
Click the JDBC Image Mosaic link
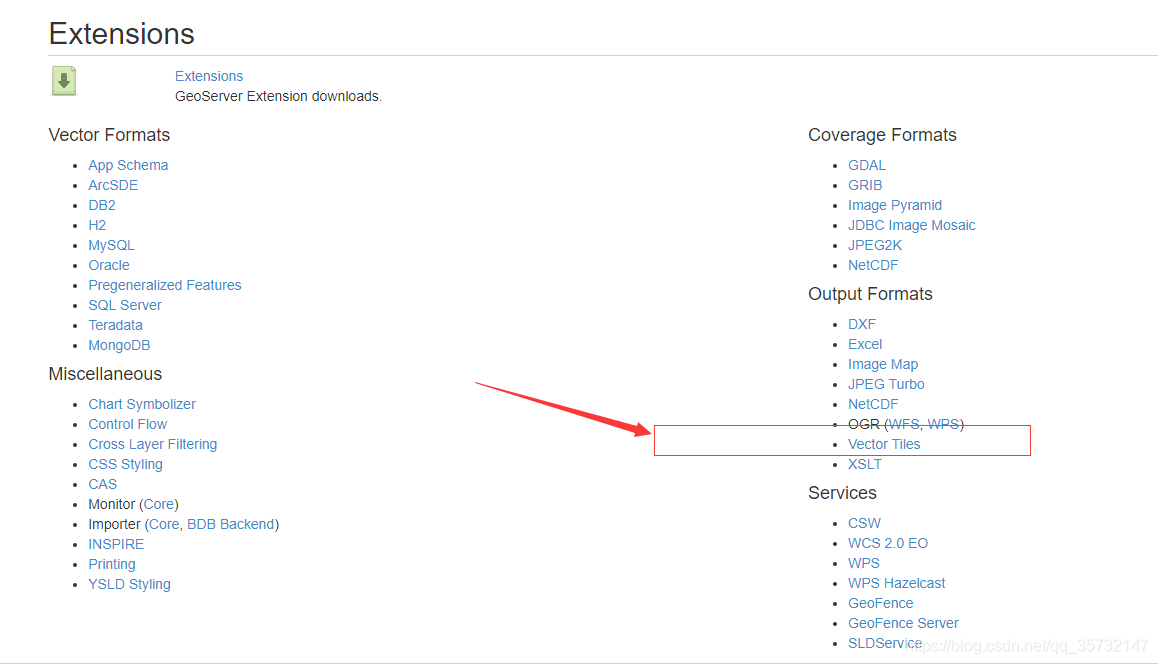911,225
